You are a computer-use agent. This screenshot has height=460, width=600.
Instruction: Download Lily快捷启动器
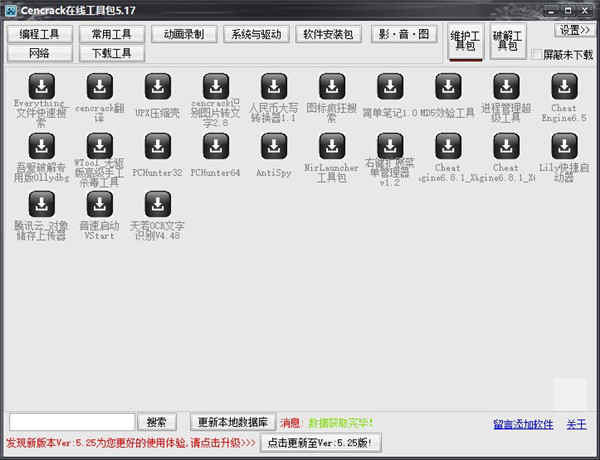click(x=564, y=146)
